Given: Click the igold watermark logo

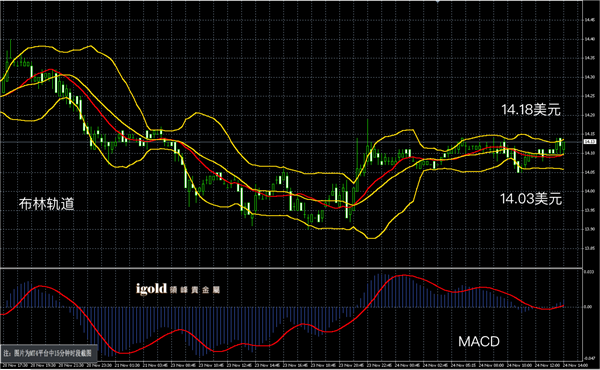Looking at the screenshot, I should (178, 289).
